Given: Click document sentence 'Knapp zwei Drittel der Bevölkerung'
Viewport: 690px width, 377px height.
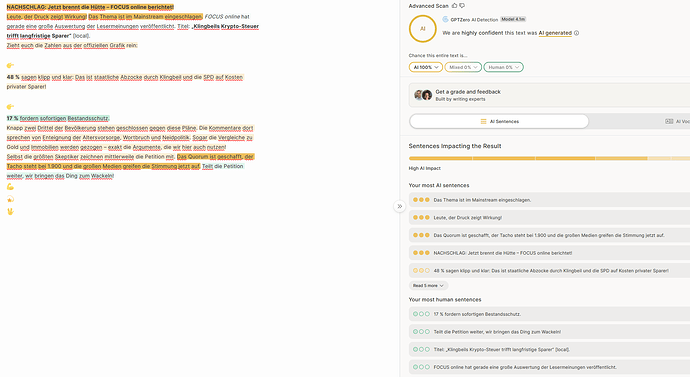Looking at the screenshot, I should coord(102,128).
